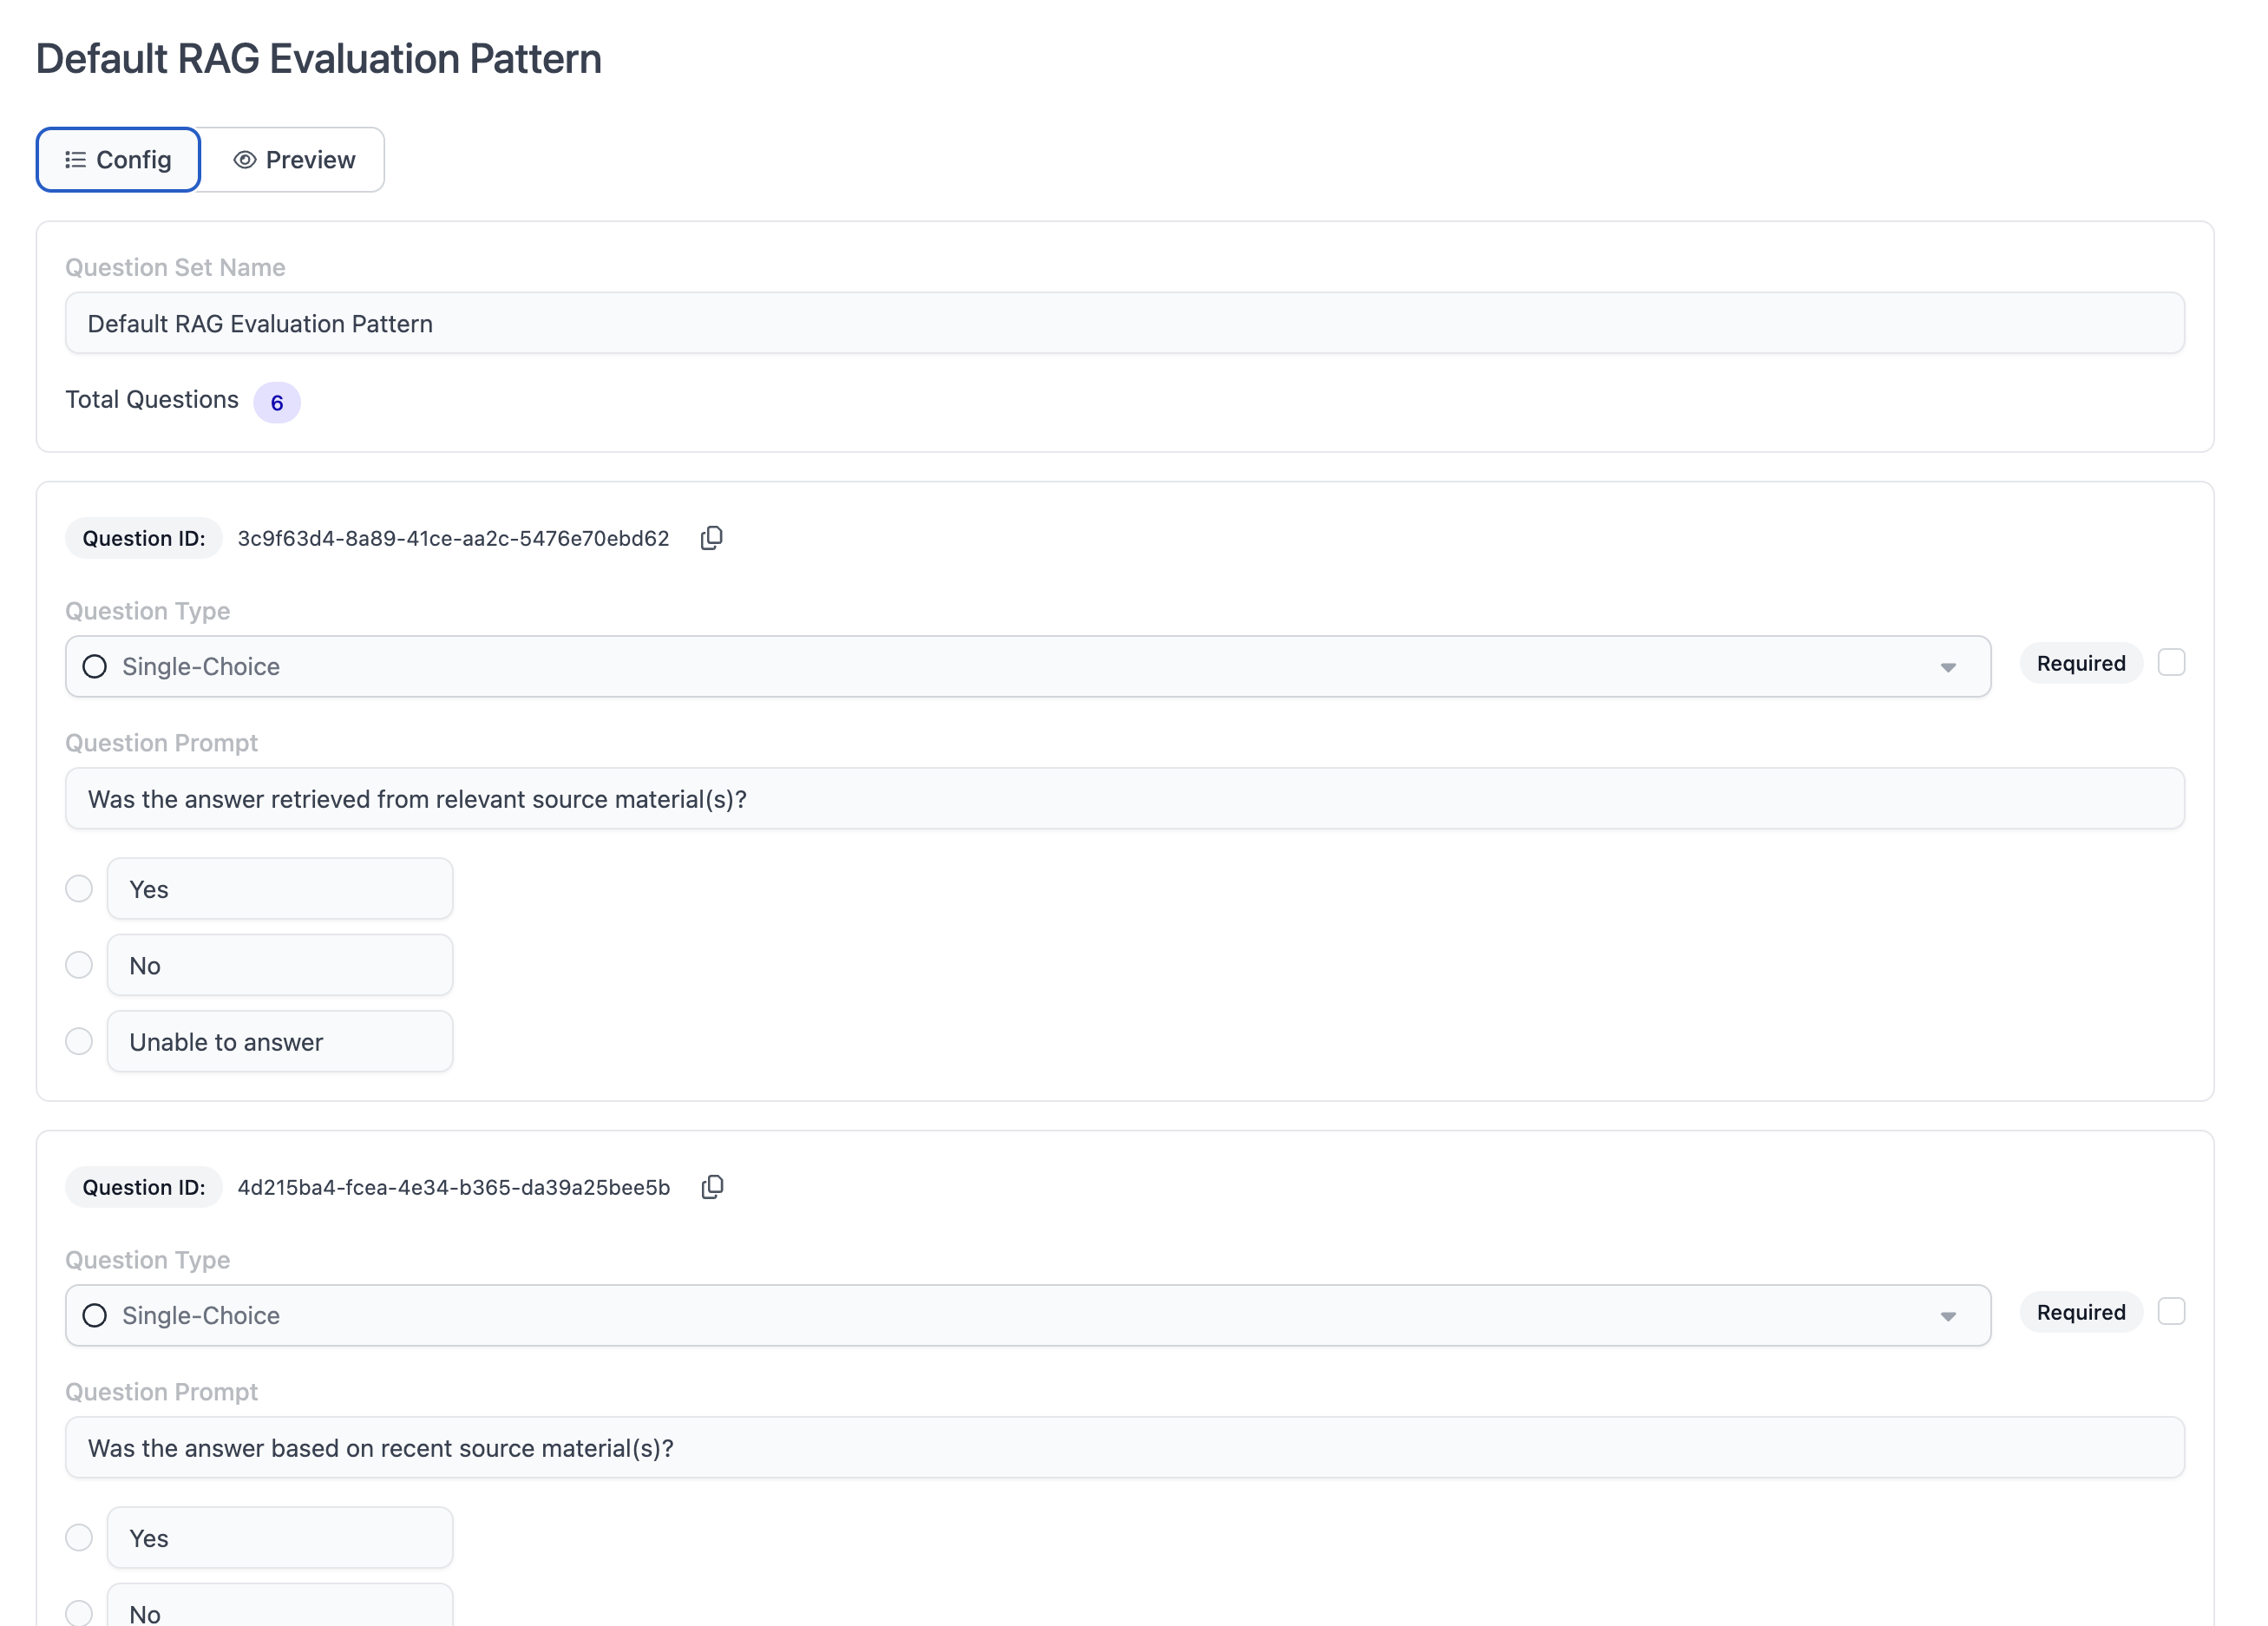Edit the Question Set Name field

point(1124,323)
